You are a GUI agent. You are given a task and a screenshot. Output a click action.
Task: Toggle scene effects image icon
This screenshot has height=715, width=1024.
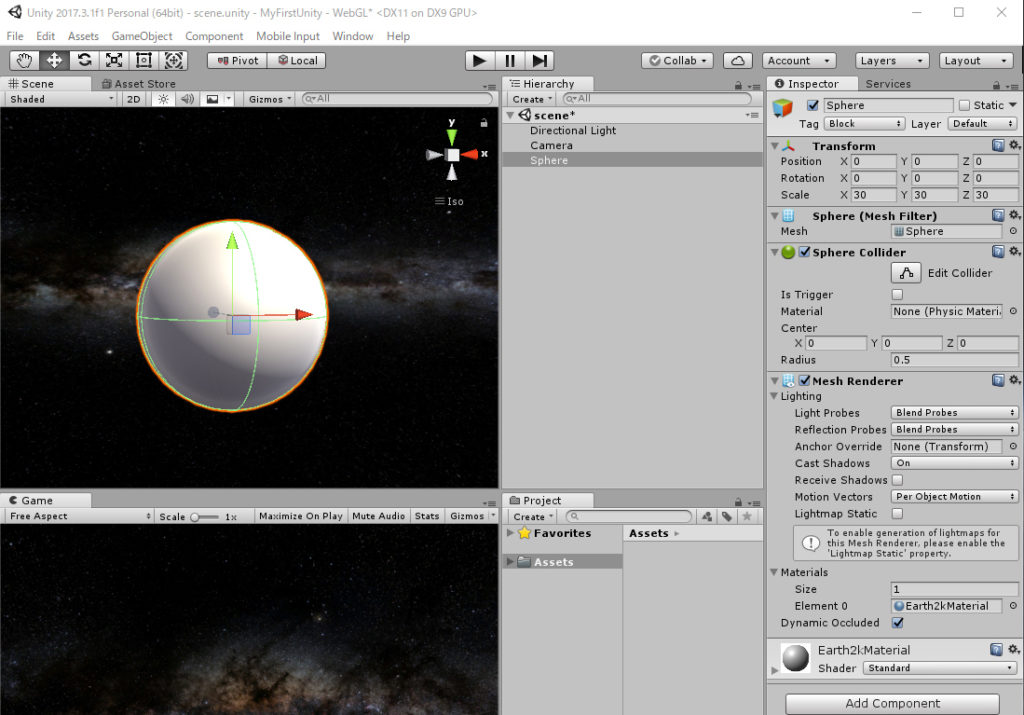tap(212, 99)
